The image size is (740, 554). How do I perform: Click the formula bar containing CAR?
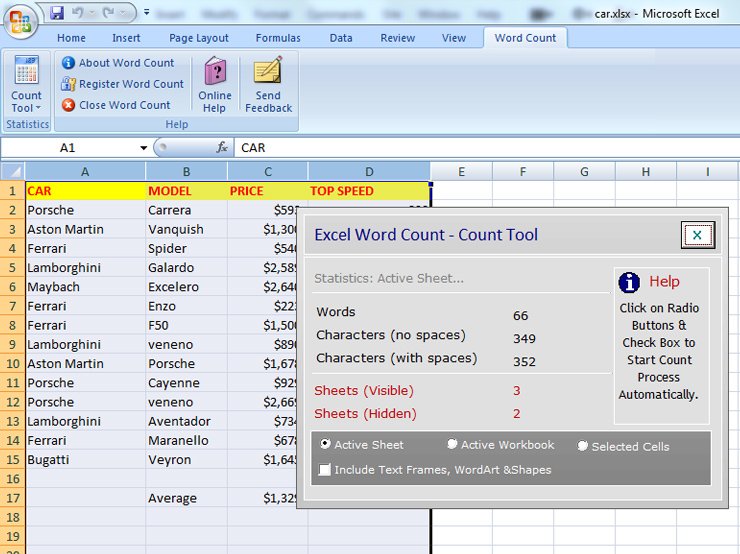487,148
